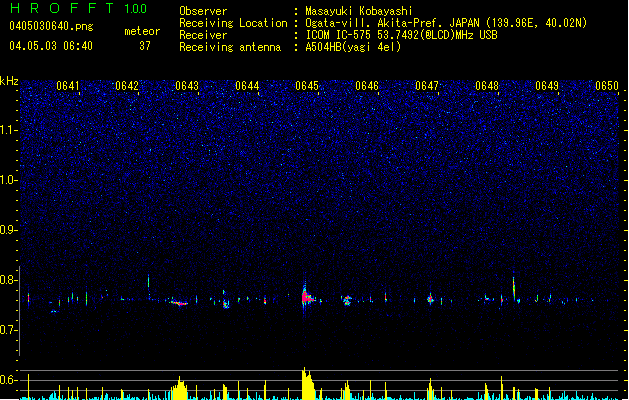Click the green vertical echo near 0642
The width and height of the screenshot is (629, 400).
(148, 283)
